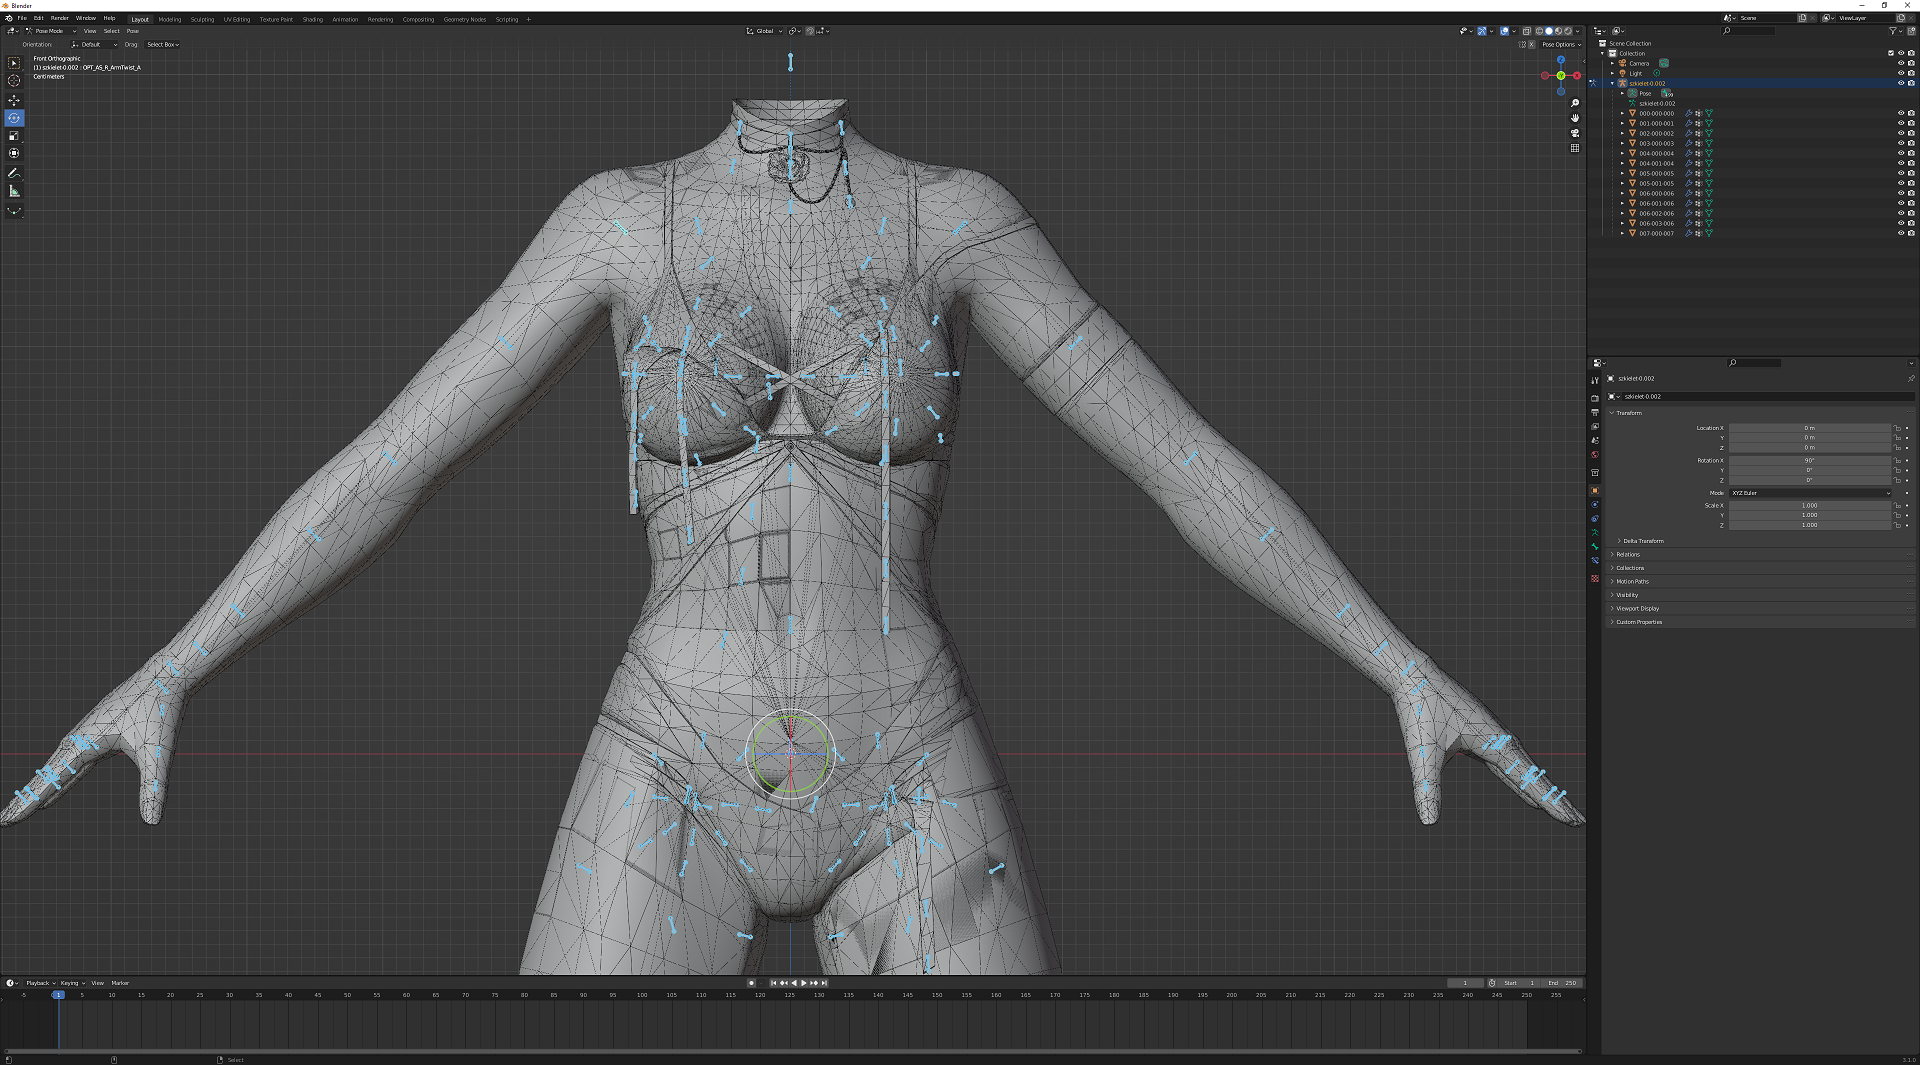Open the Global transform orientation dropdown
This screenshot has width=1920, height=1065.
point(764,31)
